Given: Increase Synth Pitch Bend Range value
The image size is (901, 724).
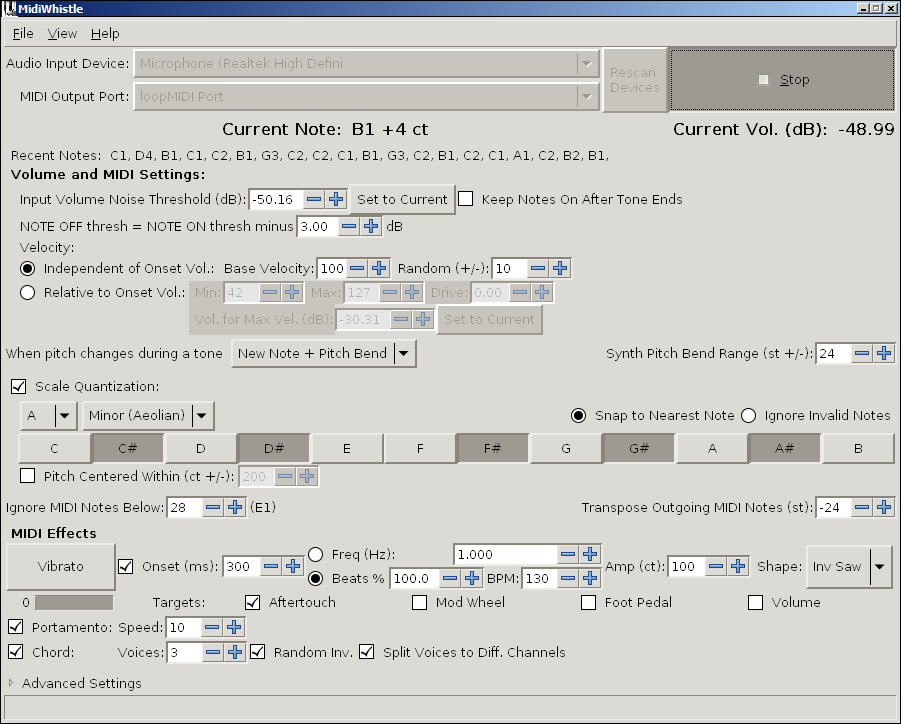Looking at the screenshot, I should pos(884,353).
